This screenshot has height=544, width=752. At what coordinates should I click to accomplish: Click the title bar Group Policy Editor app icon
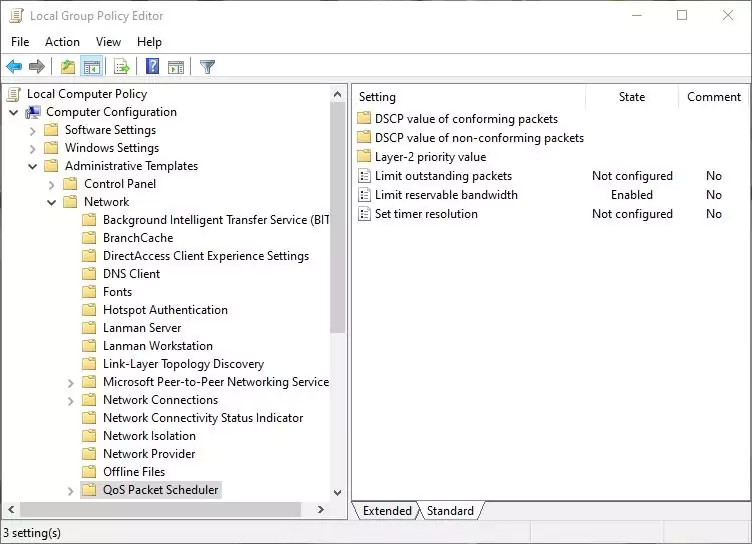click(16, 15)
